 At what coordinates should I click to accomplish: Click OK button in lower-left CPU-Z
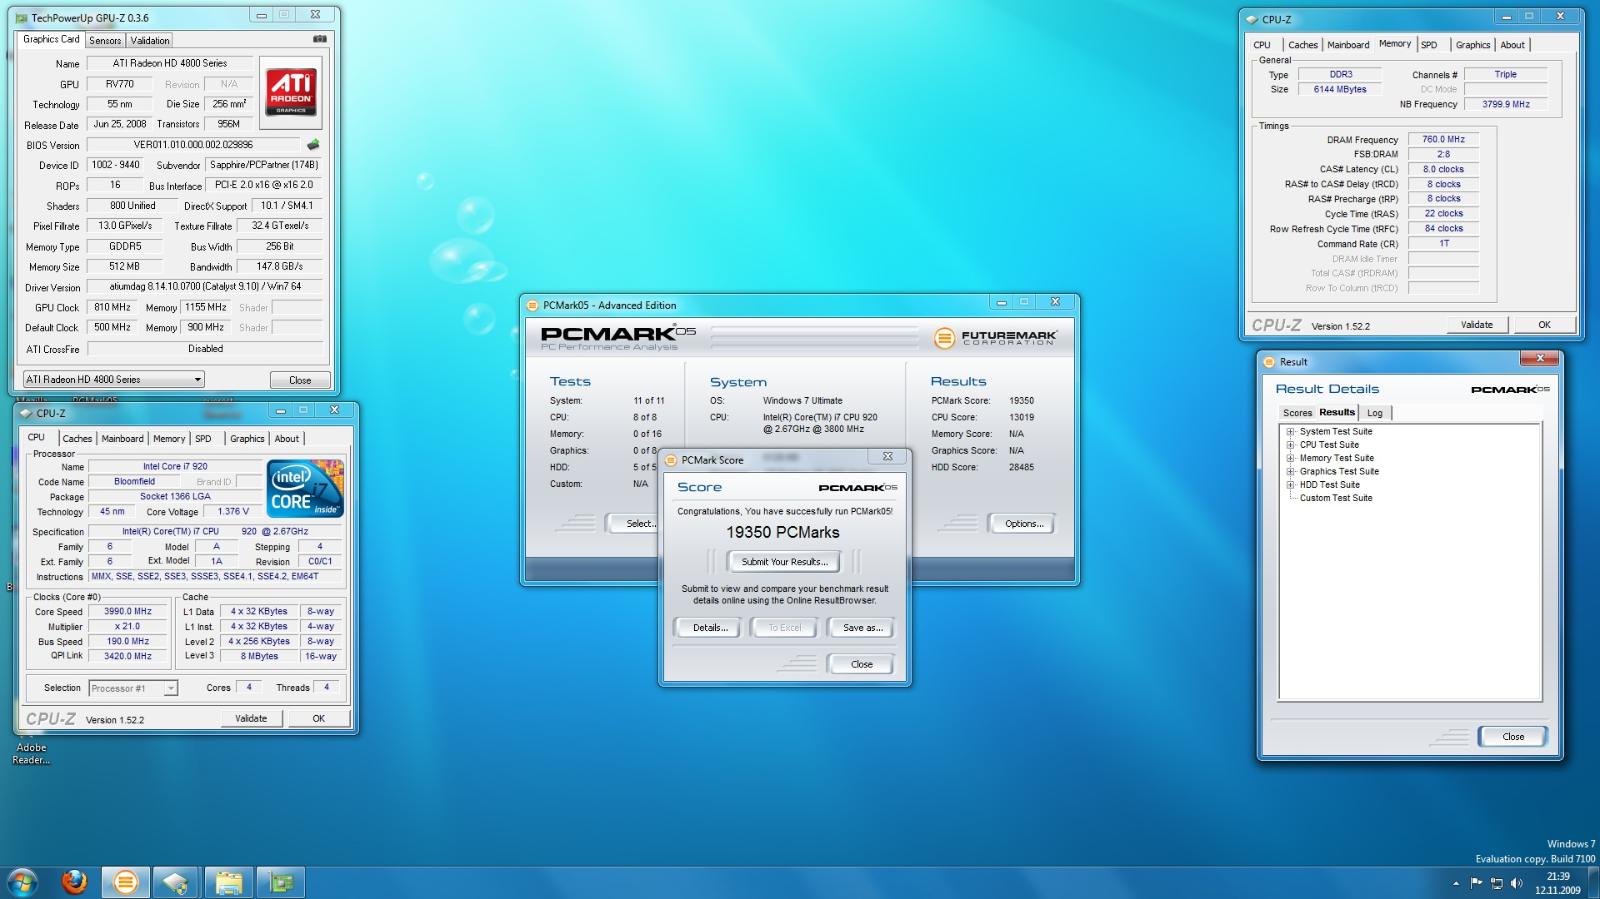point(318,718)
